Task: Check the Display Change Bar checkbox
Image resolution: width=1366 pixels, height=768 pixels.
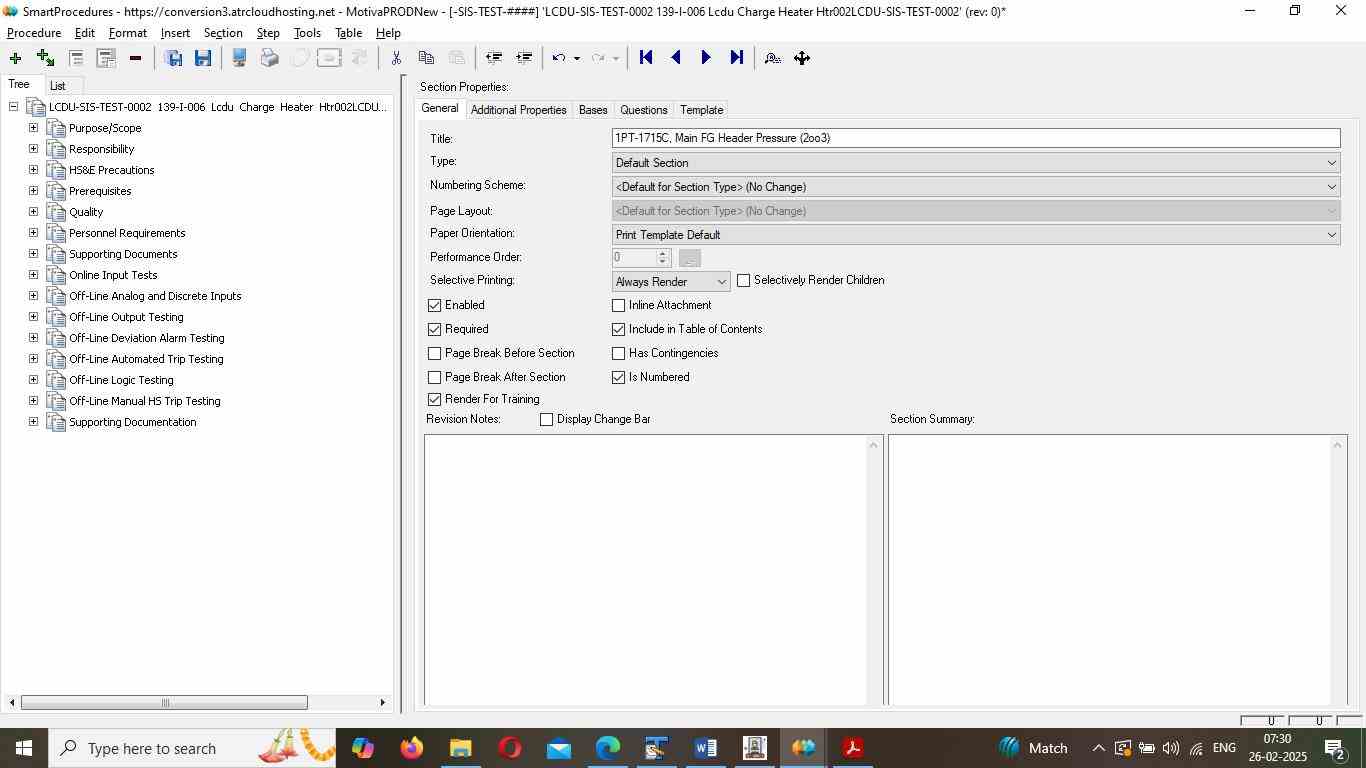Action: (546, 419)
